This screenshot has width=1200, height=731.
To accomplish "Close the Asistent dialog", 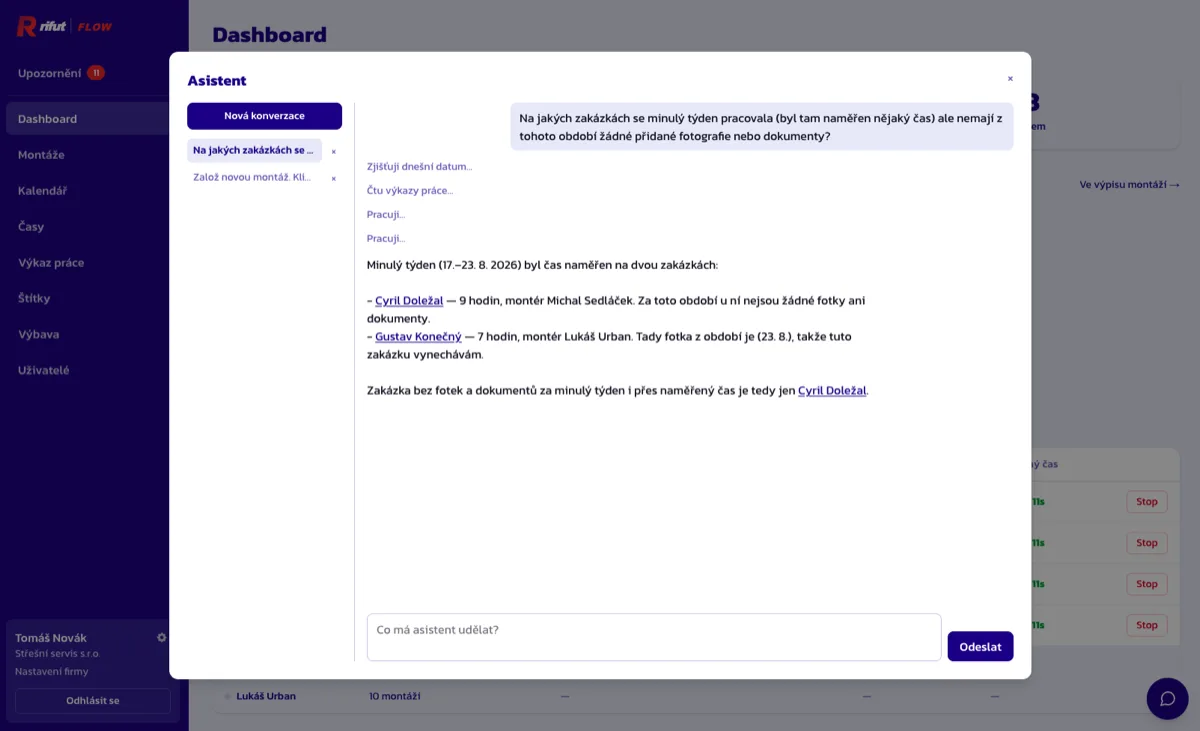I will (1010, 78).
